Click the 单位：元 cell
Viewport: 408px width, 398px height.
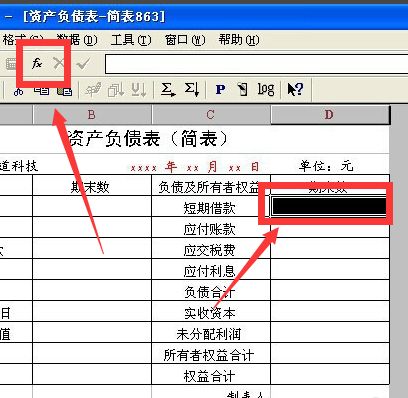[326, 166]
